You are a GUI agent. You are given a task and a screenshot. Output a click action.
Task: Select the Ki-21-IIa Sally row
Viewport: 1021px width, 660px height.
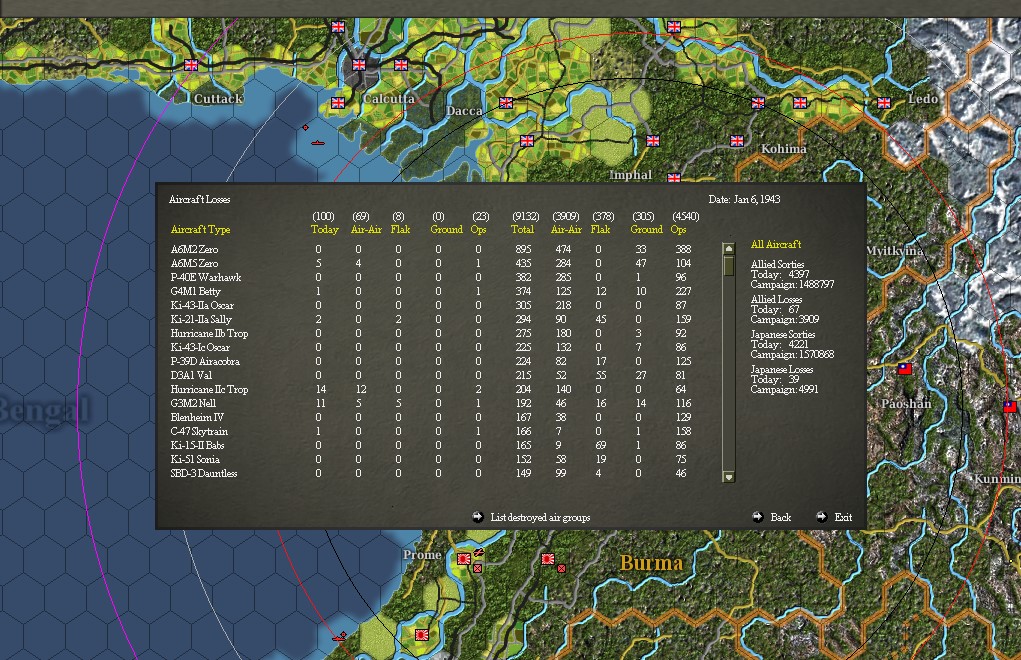[431, 319]
